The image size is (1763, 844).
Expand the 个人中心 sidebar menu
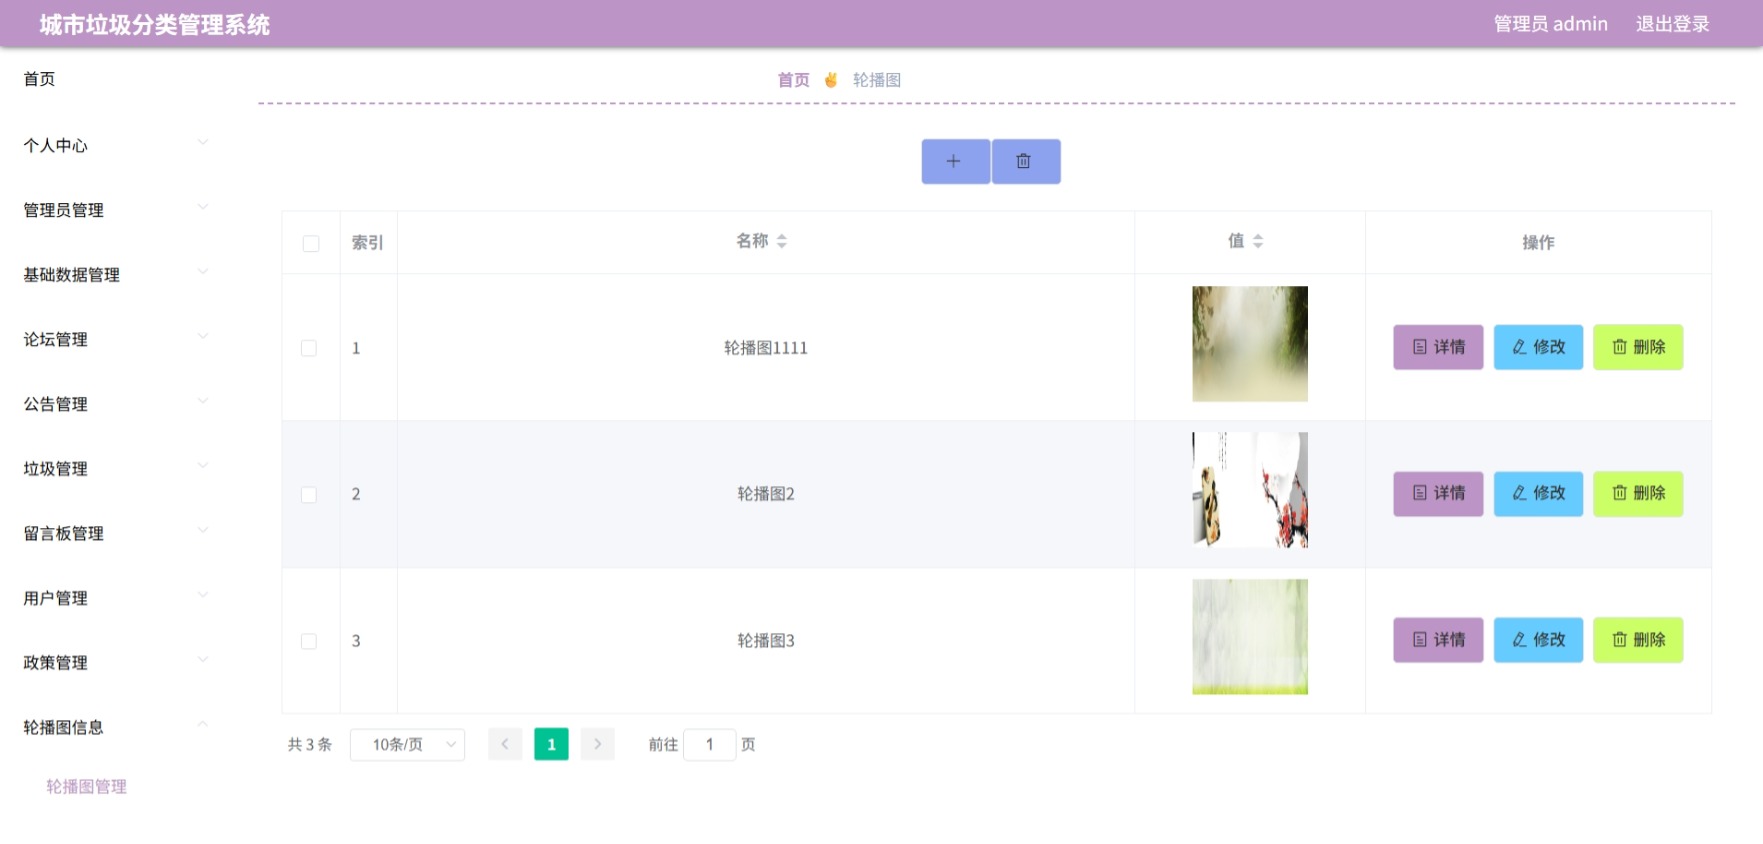115,145
